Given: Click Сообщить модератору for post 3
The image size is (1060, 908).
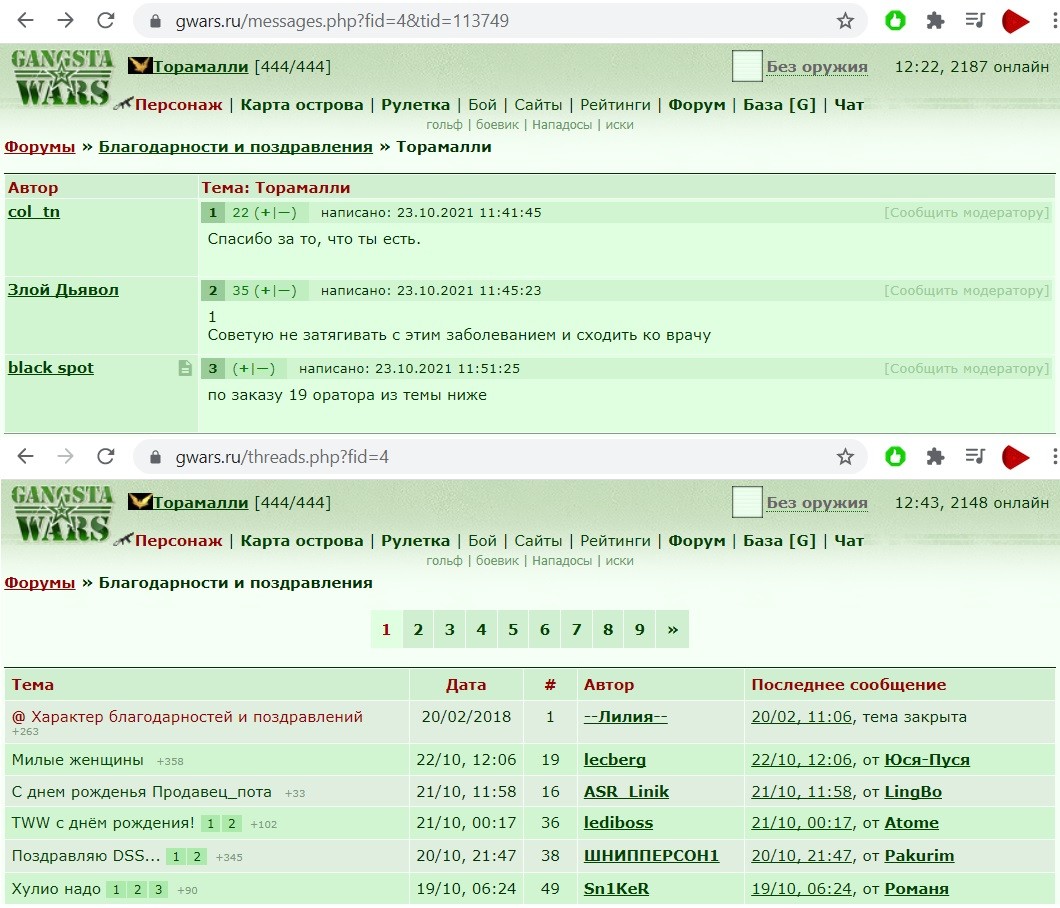Looking at the screenshot, I should click(967, 368).
